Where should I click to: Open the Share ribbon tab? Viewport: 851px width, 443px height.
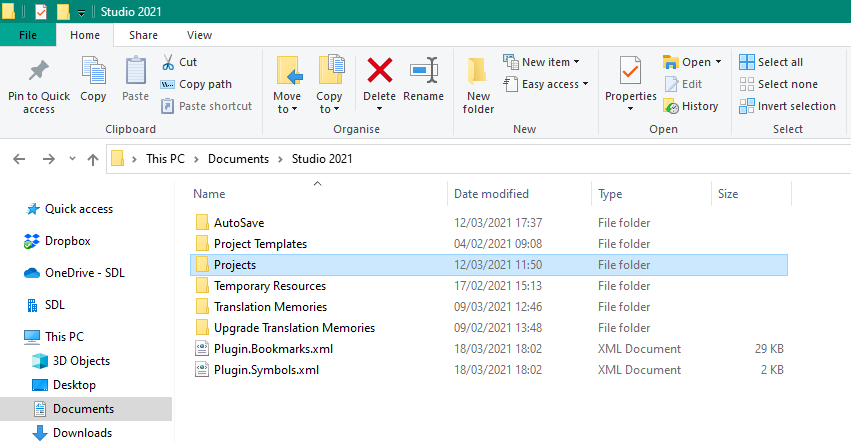[x=143, y=35]
